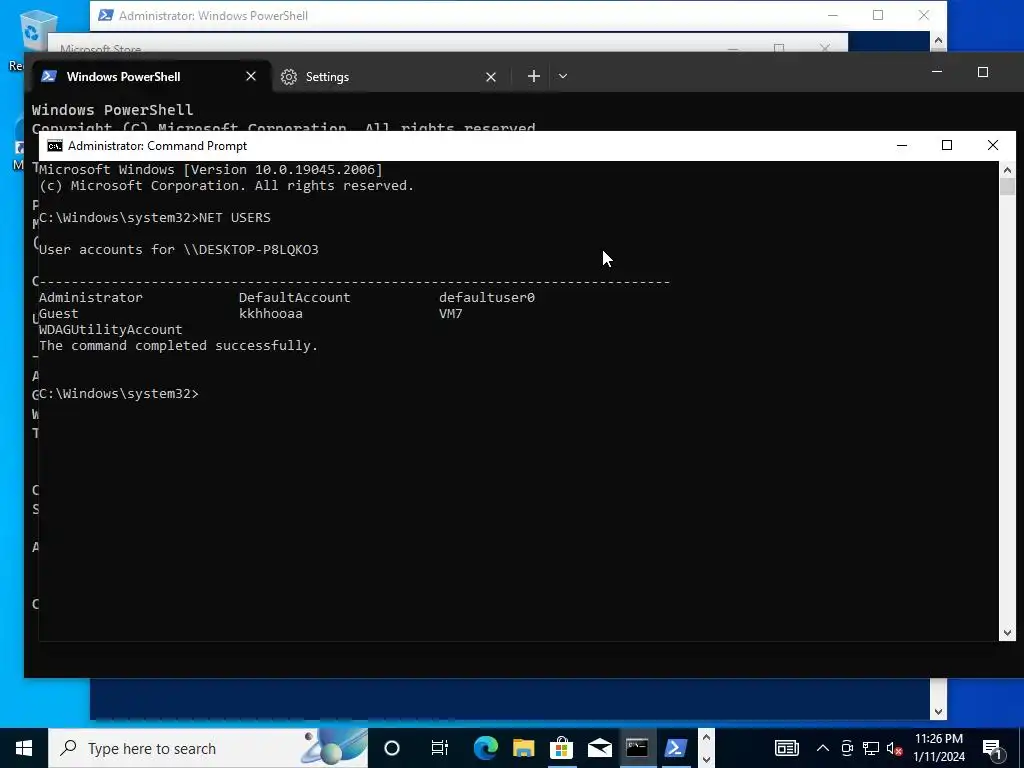Click the Administrator account name in output
Image resolution: width=1024 pixels, height=768 pixels.
[x=91, y=298]
